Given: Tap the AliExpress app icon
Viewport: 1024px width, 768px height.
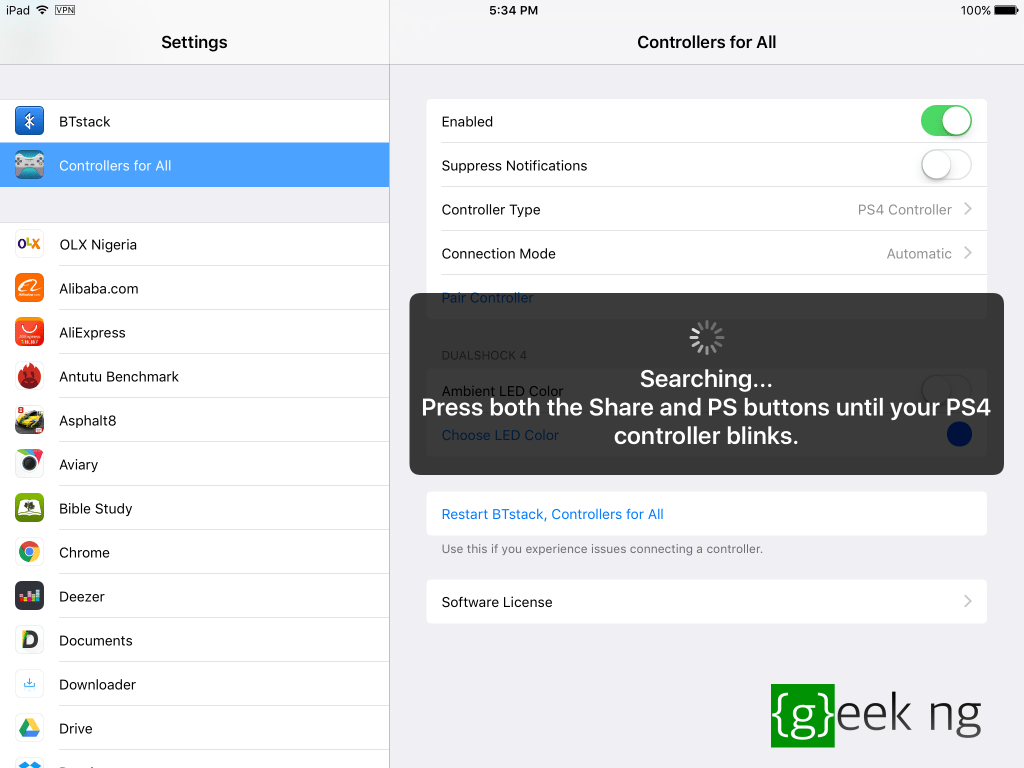Looking at the screenshot, I should tap(29, 332).
